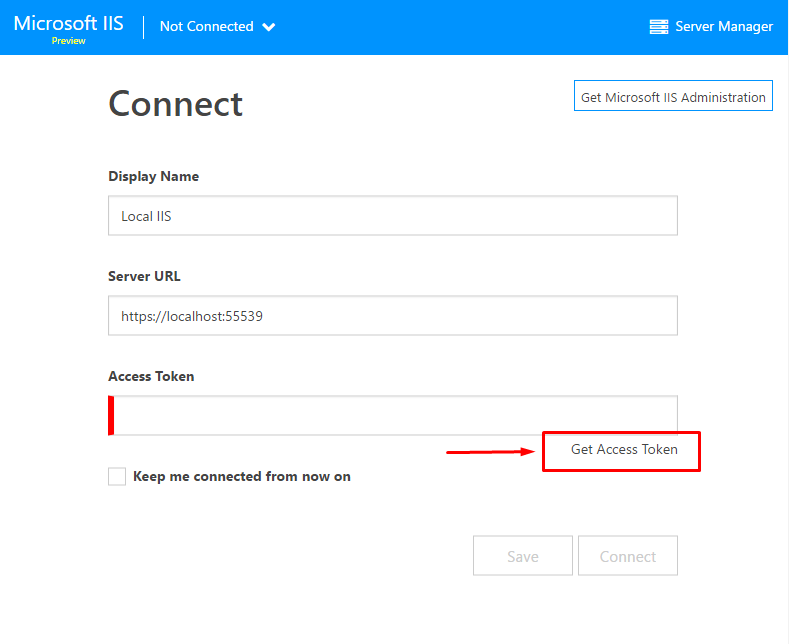This screenshot has width=789, height=644.
Task: Click the Access Token field label
Action: tap(151, 376)
